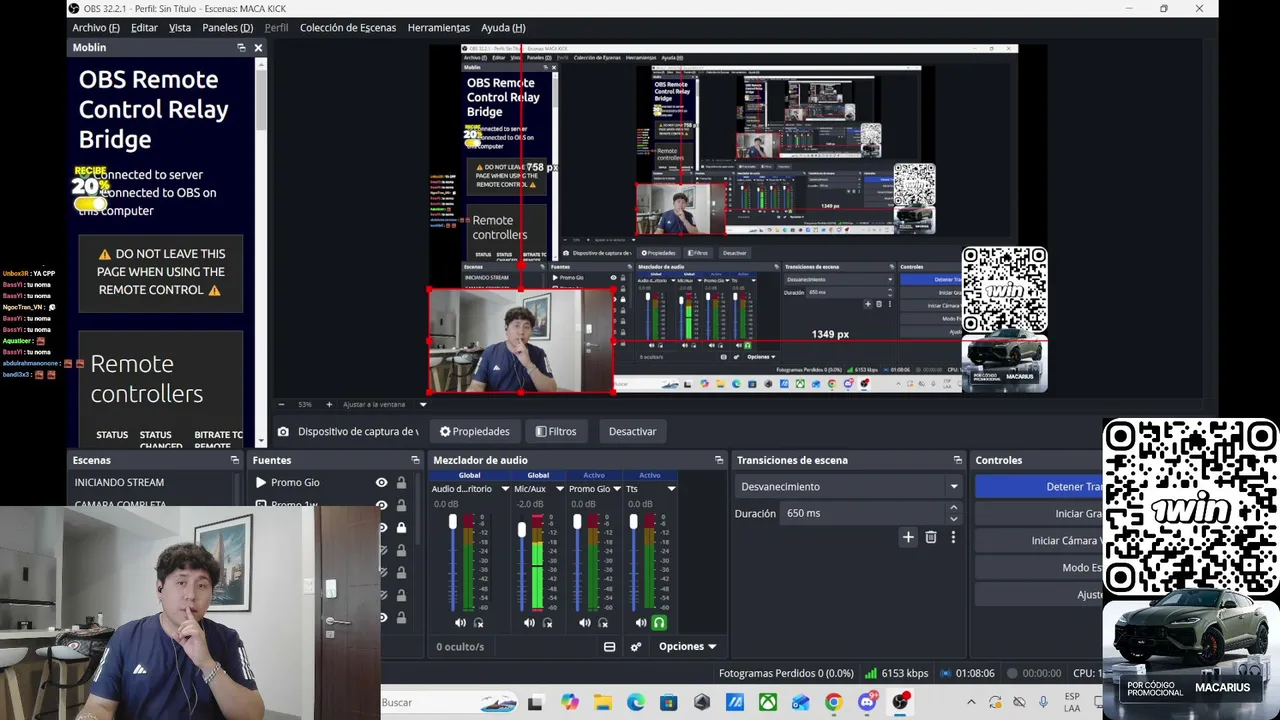Open Microsoft Store from the taskbar
Viewport: 1280px width, 720px height.
click(x=669, y=703)
